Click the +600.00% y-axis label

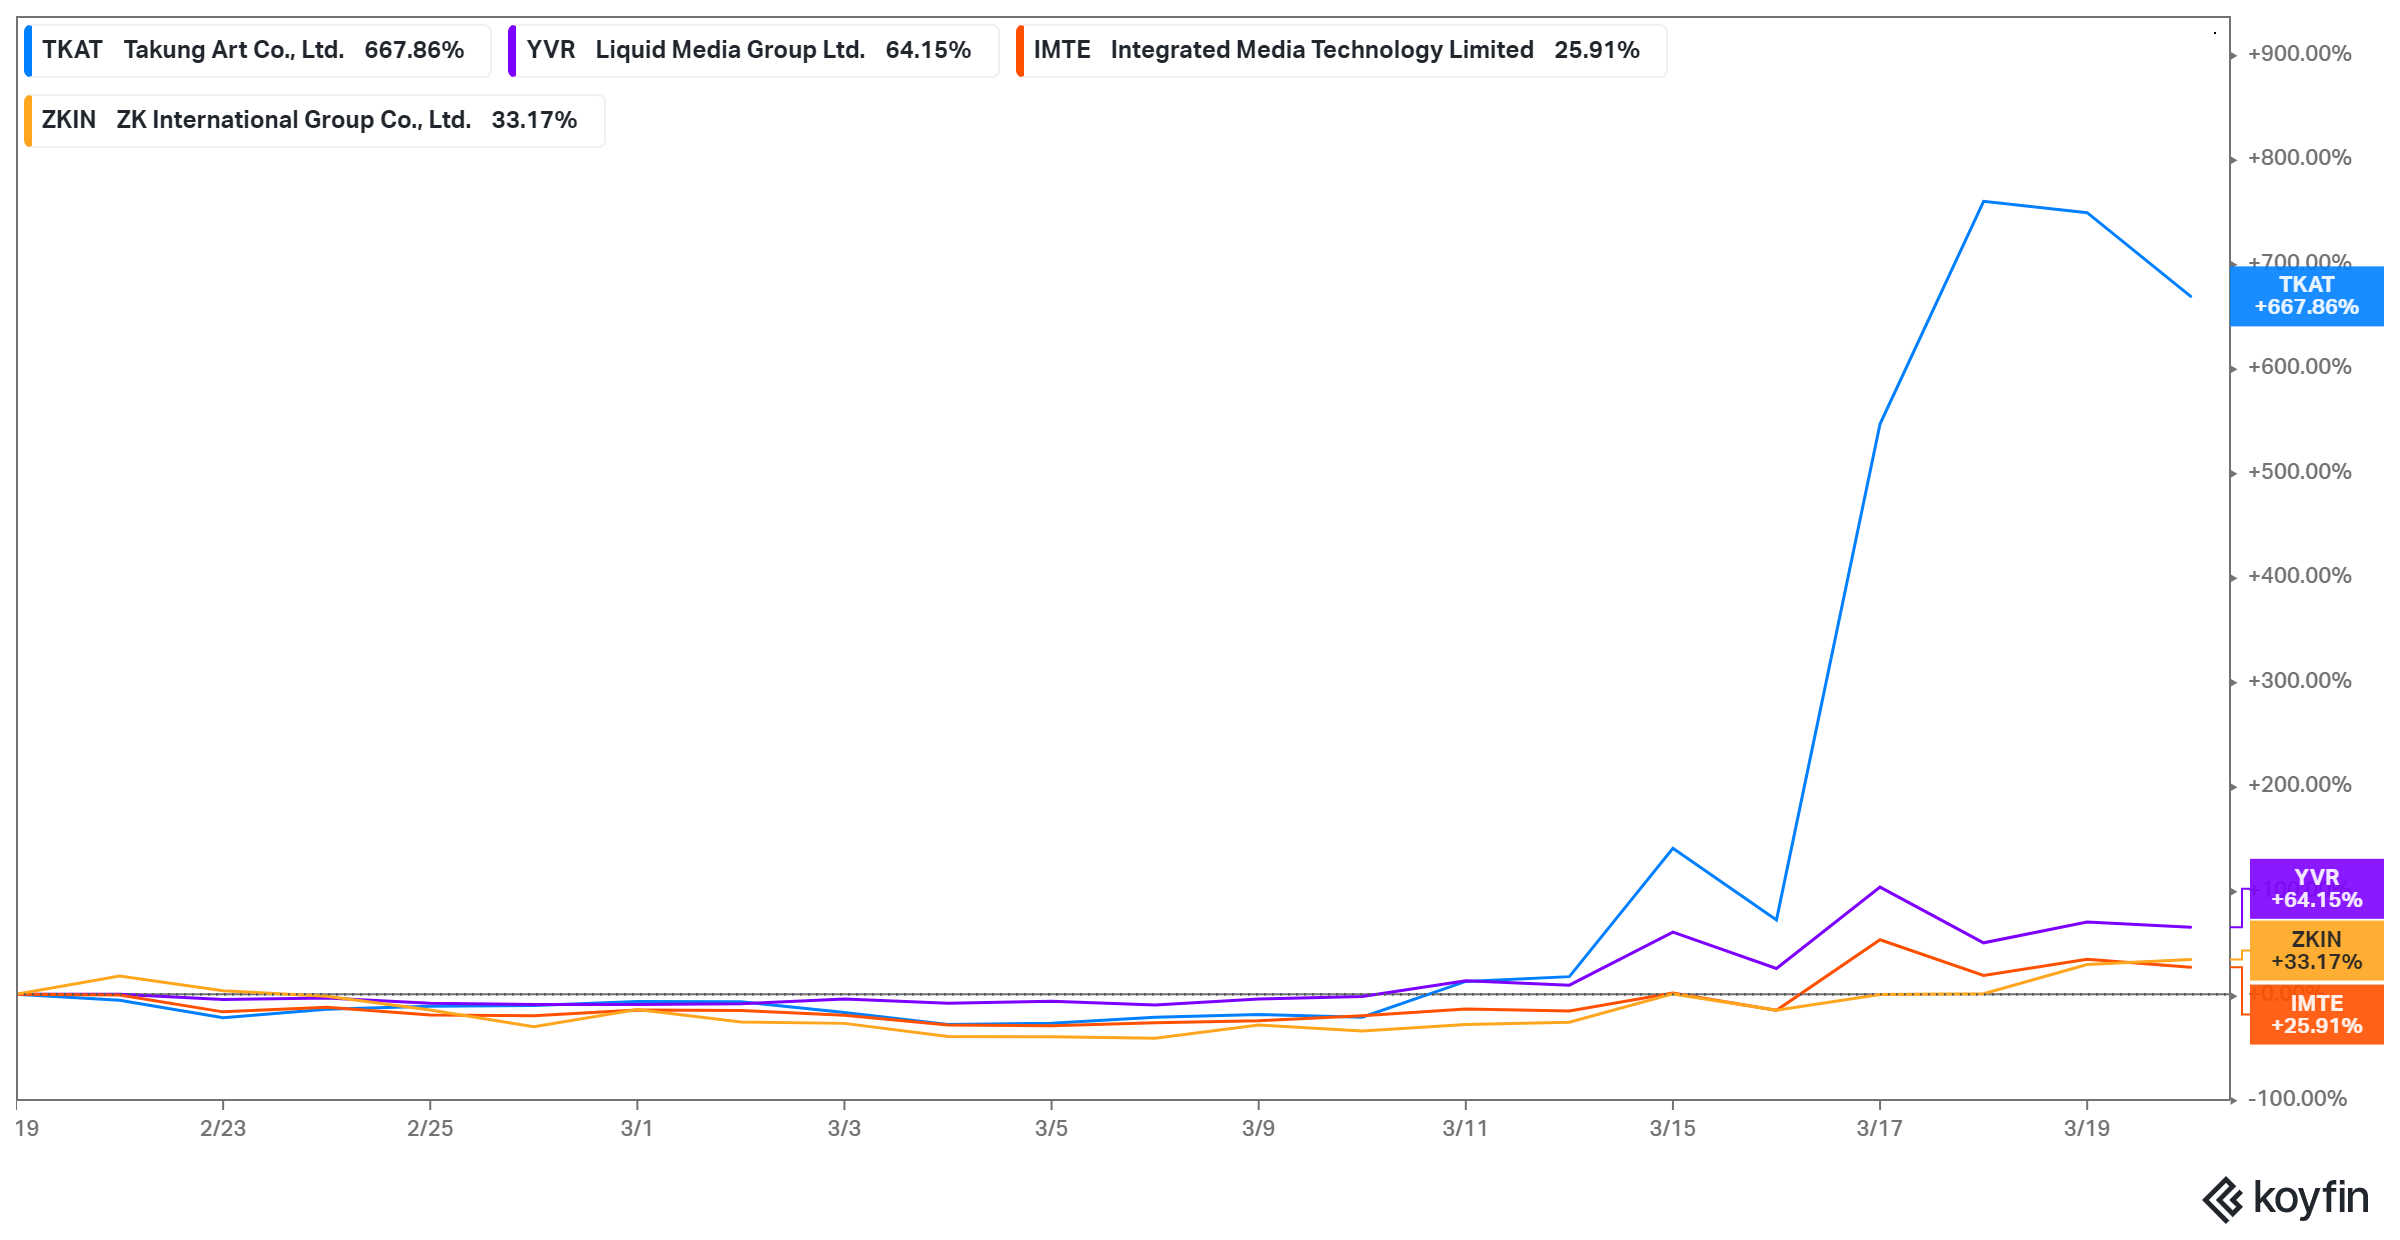tap(2299, 367)
